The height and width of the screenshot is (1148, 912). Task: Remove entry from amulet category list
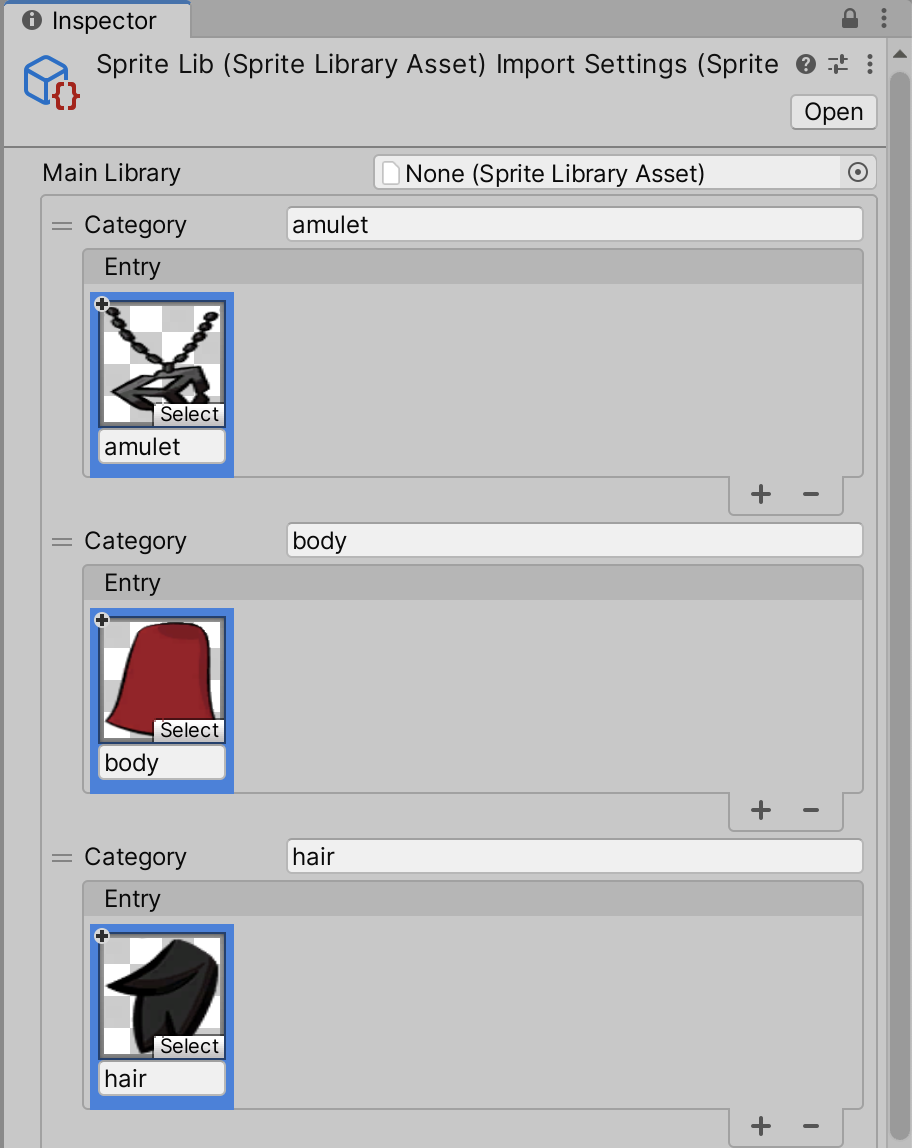[811, 494]
